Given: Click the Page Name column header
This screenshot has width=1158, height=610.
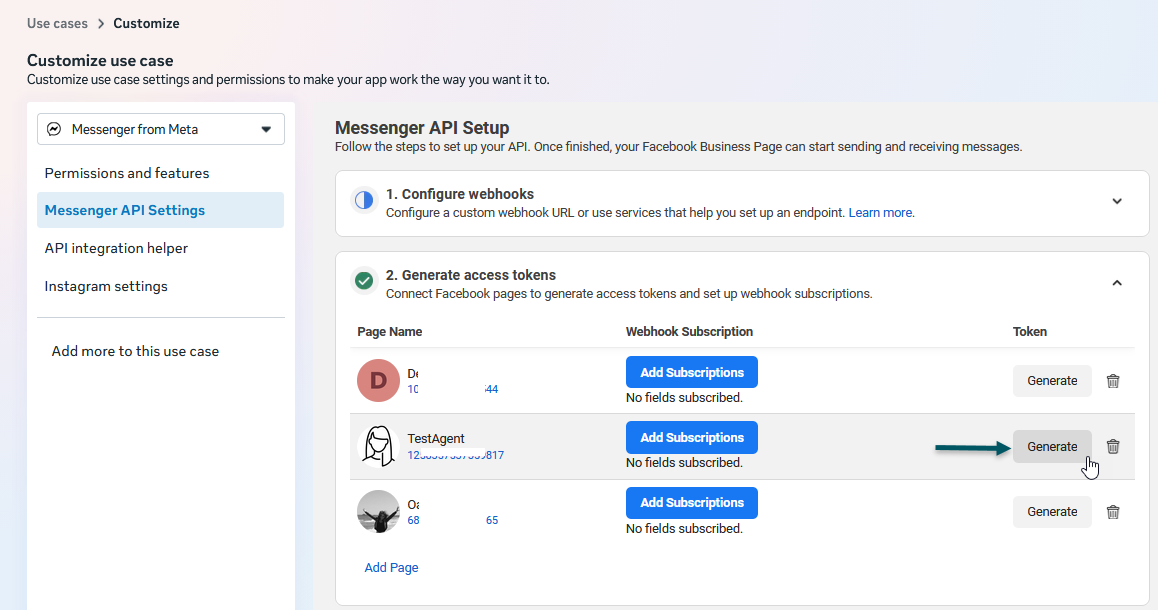Looking at the screenshot, I should pyautogui.click(x=390, y=332).
